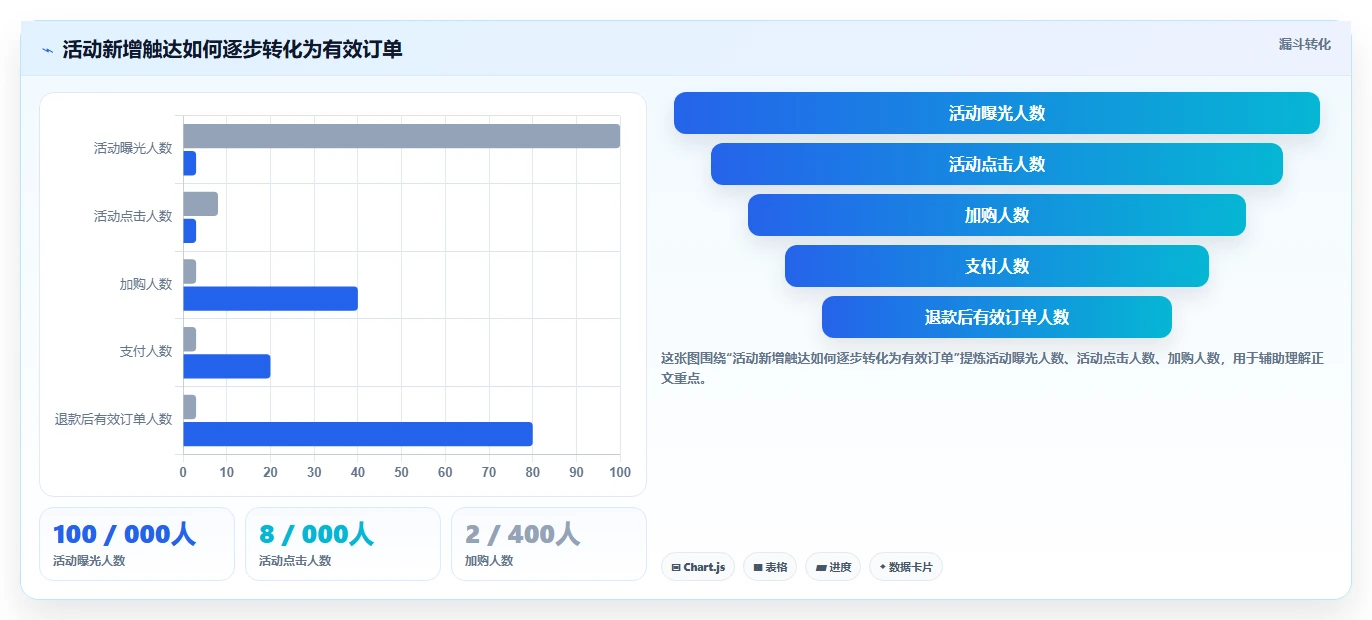Click the 退款后有效订单人数 y-axis label
This screenshot has height=620, width=1372.
click(x=113, y=419)
